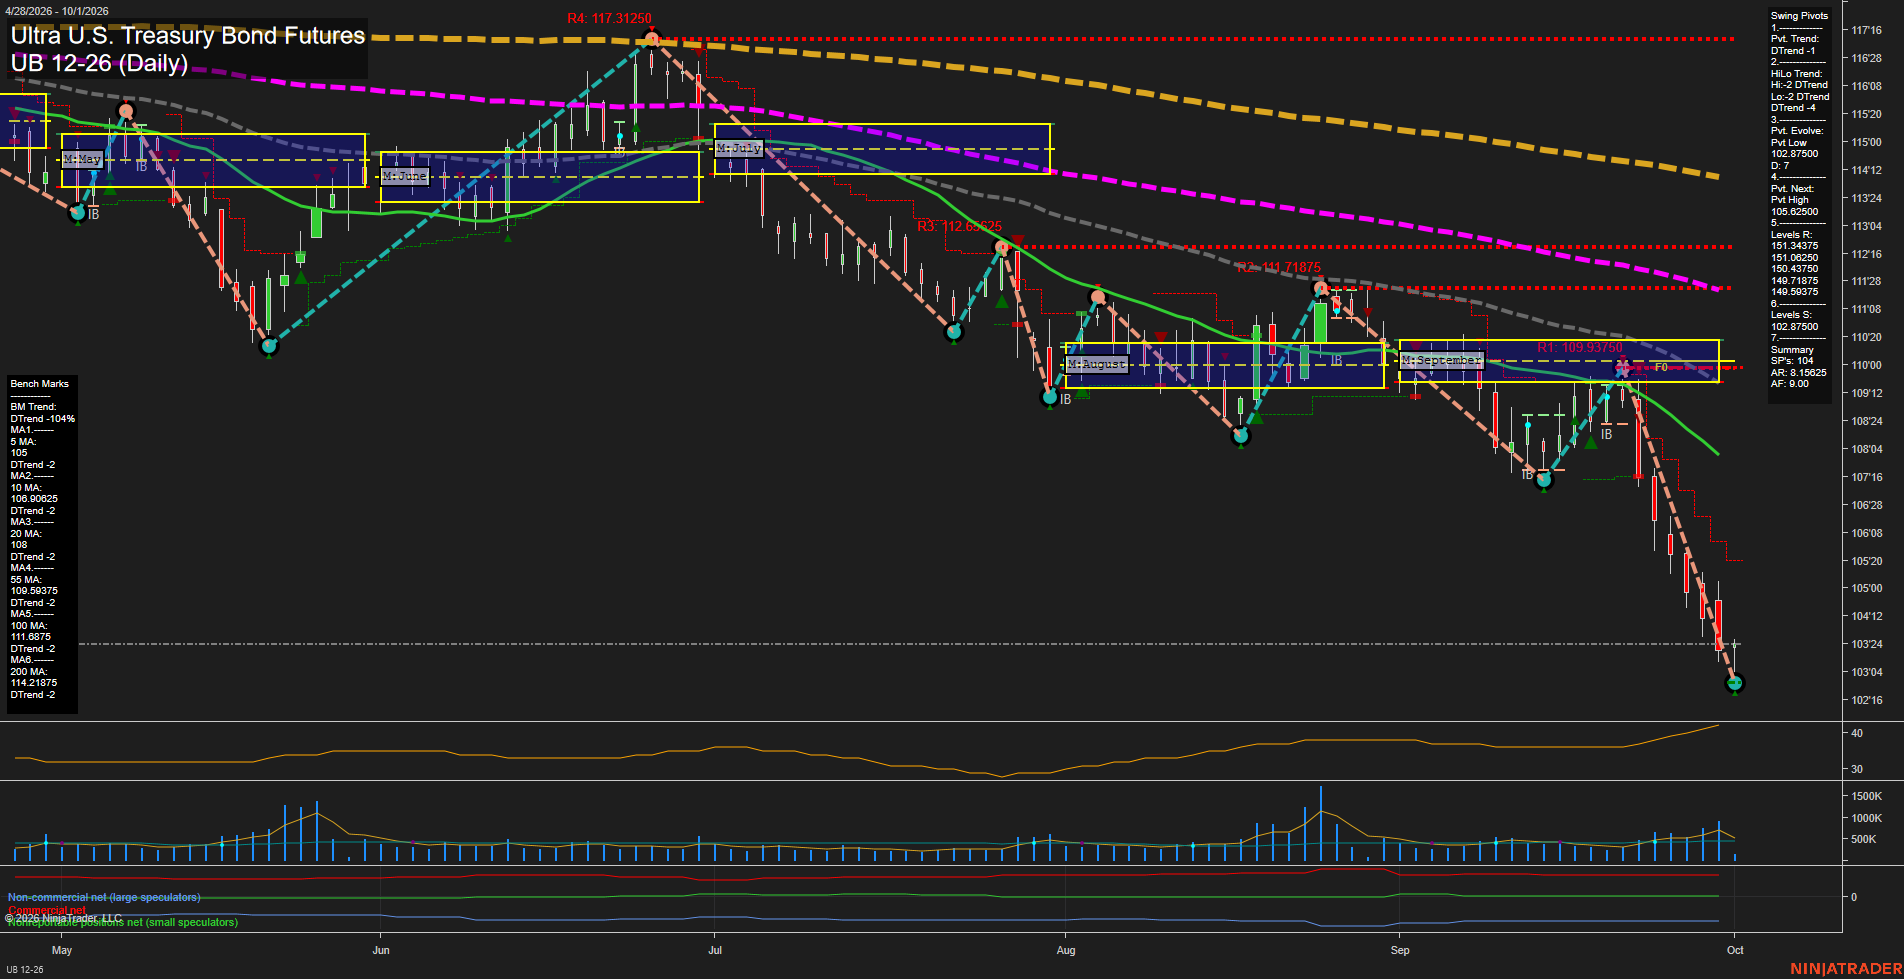Select 'Pvt Low 102.87500' value in Swing Pivots
Viewport: 1904px width, 979px height.
[1795, 149]
